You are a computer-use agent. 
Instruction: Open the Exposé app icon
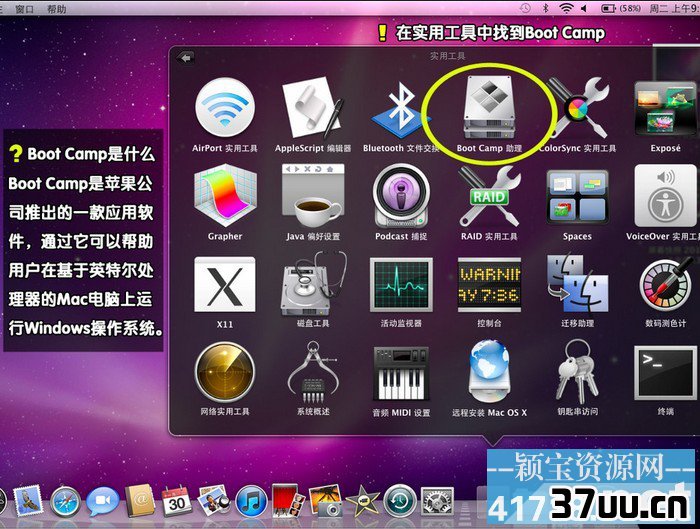tap(665, 108)
